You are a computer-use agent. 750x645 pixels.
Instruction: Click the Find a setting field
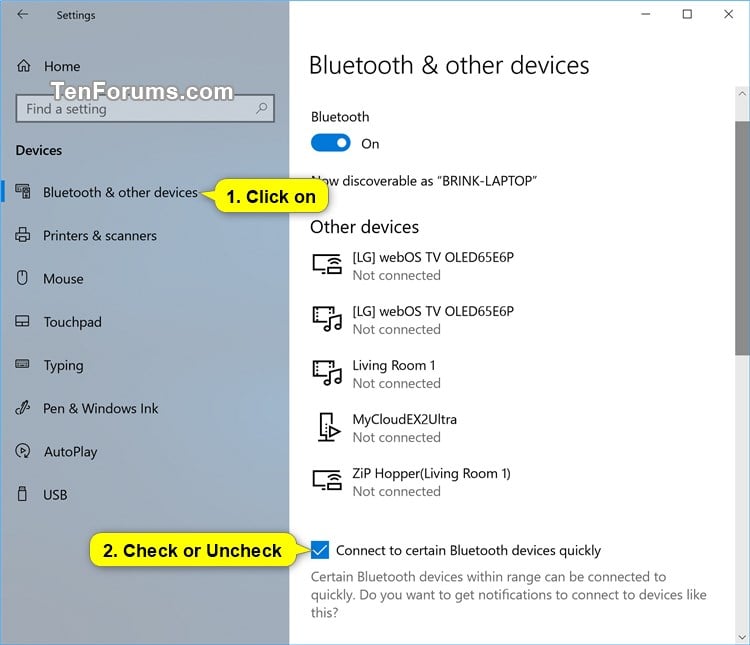[x=145, y=109]
